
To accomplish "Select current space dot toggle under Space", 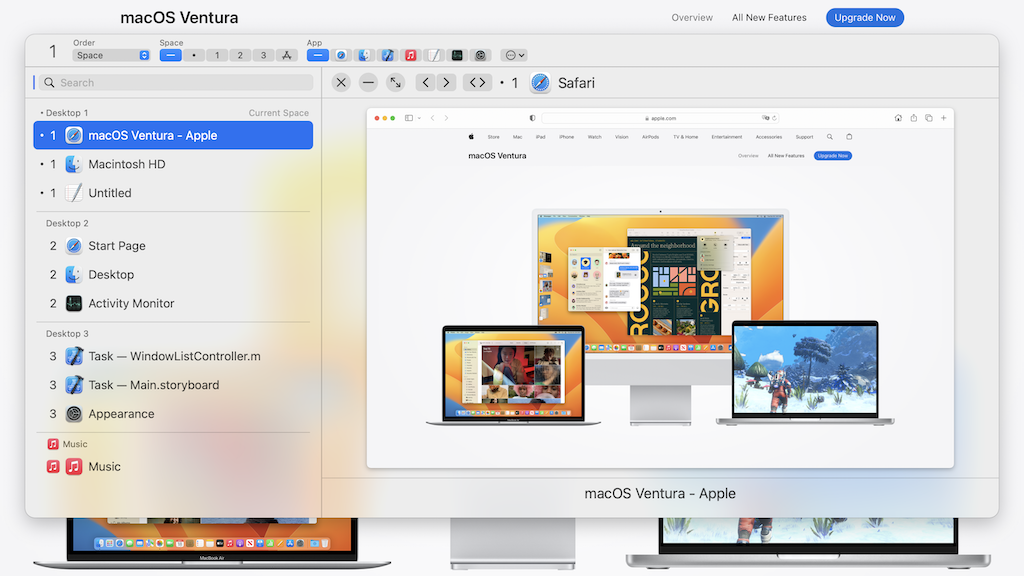I will (x=194, y=56).
